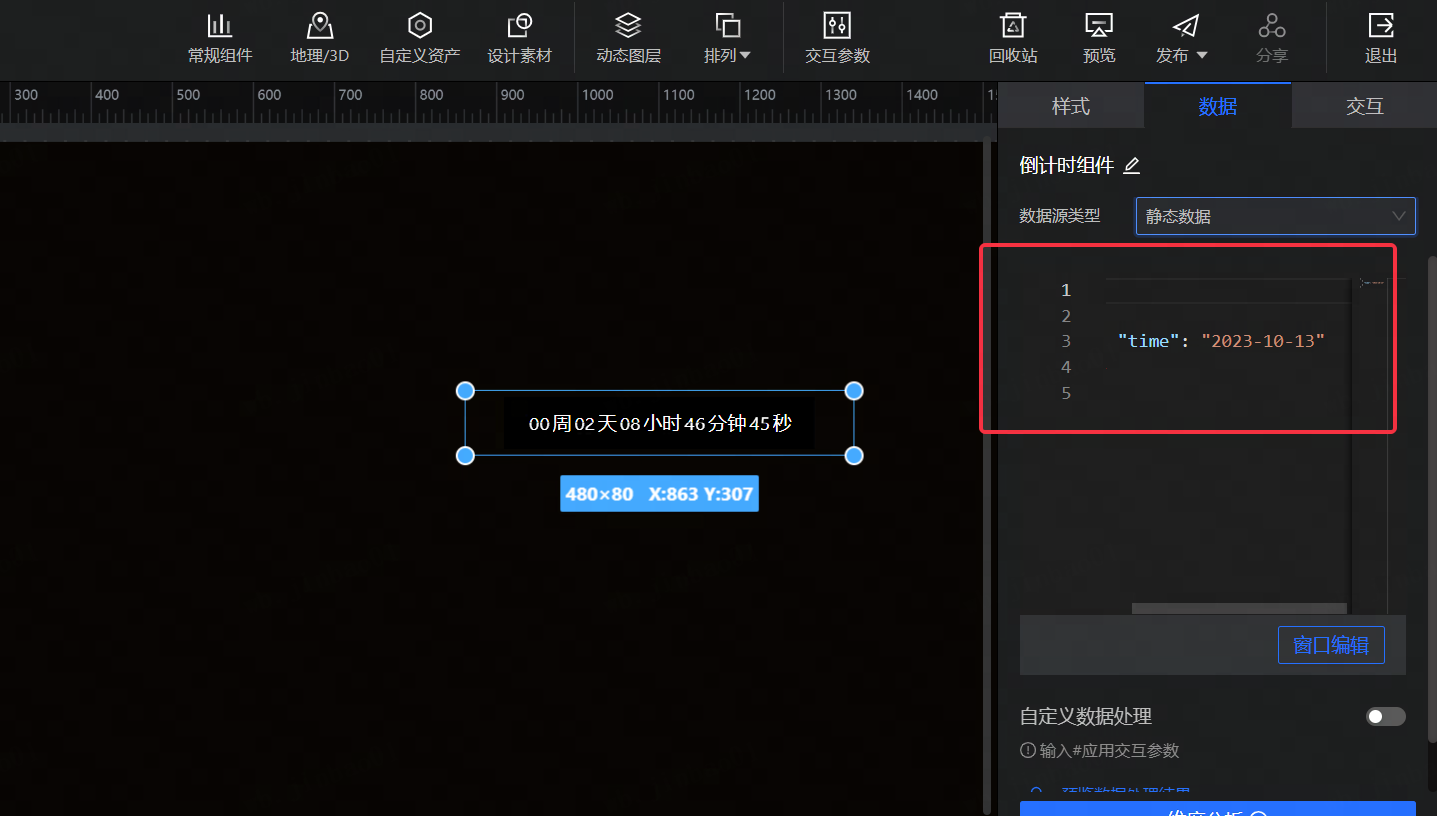Open the 回收站
1437x816 pixels.
(1012, 37)
